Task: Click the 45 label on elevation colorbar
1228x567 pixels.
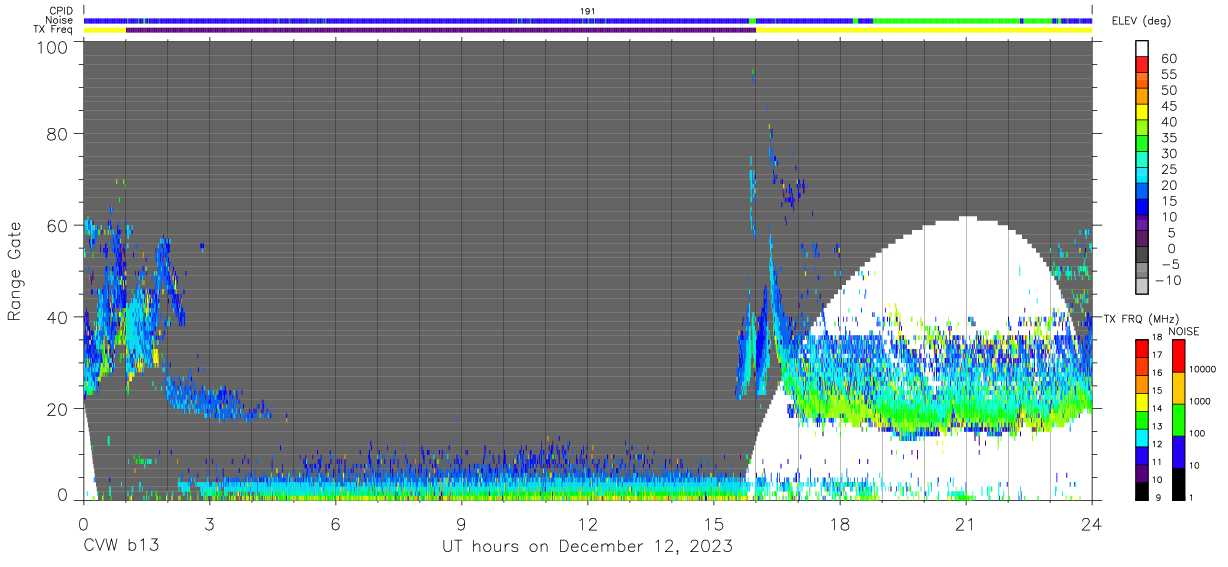Action: point(1169,107)
